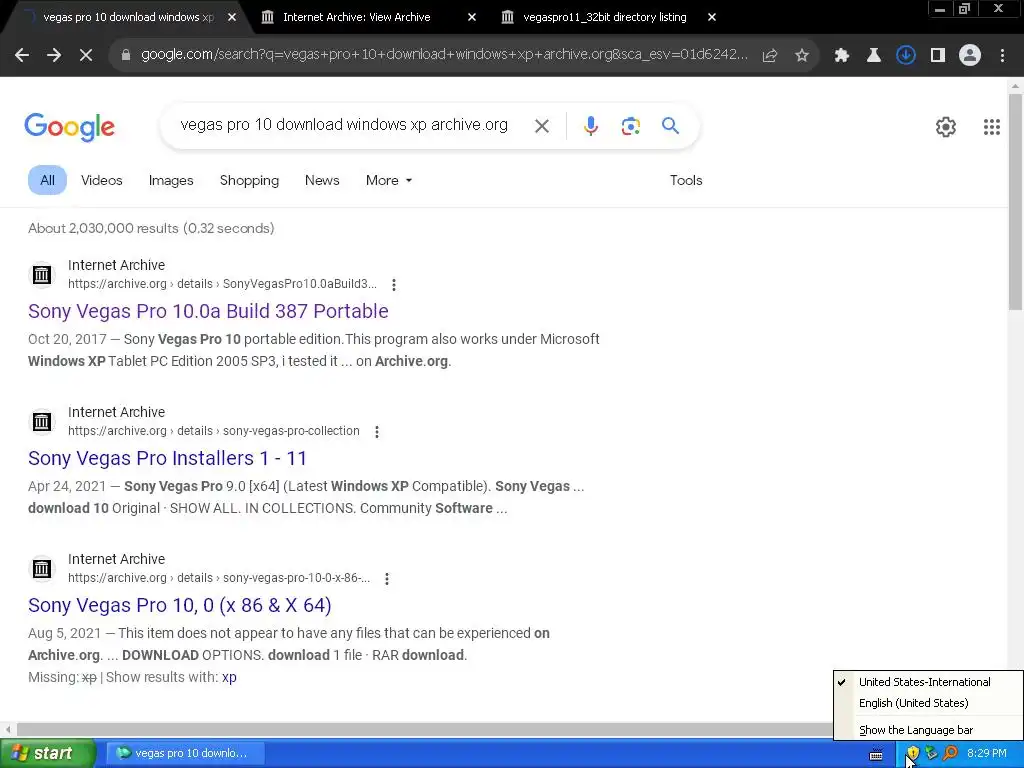This screenshot has width=1024, height=768.
Task: Clear the Google search box text
Action: coord(541,125)
